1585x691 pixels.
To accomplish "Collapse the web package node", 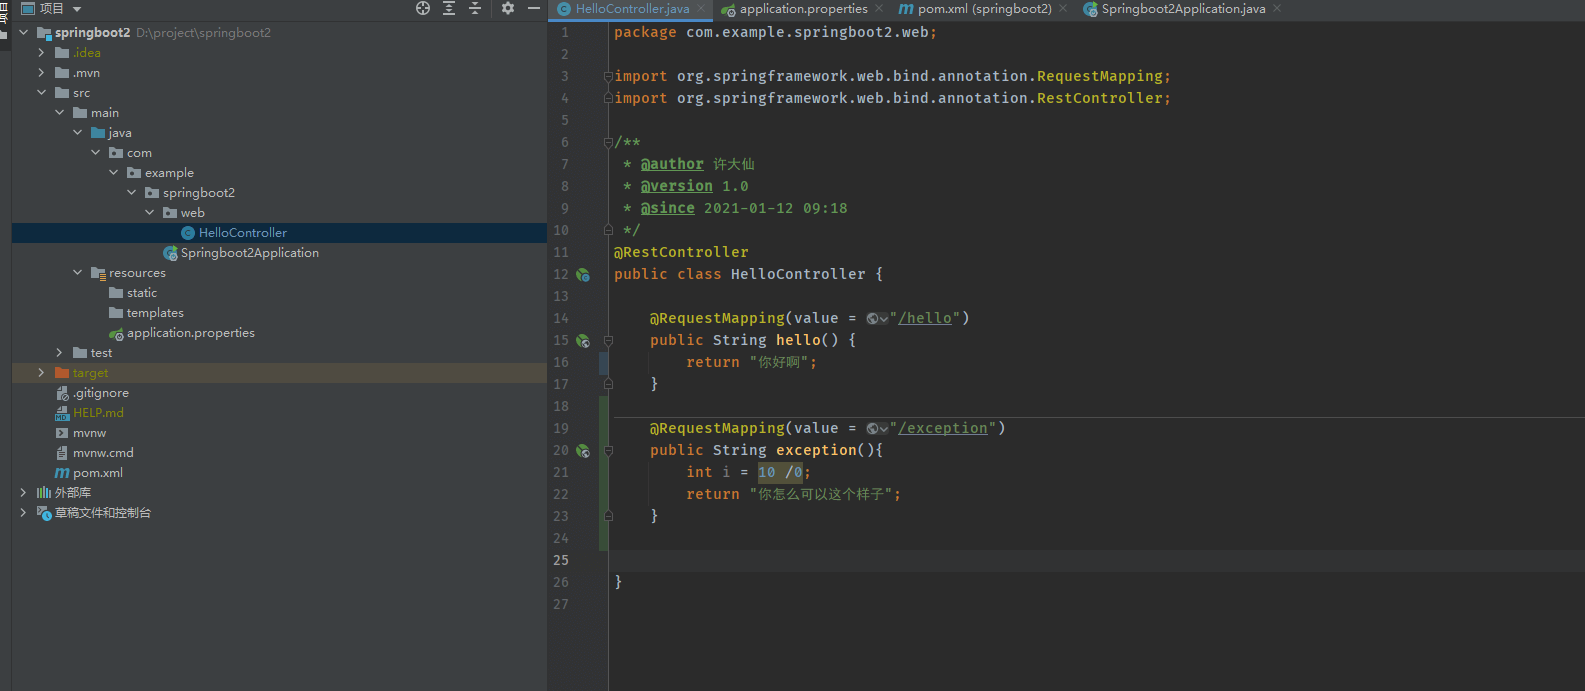I will coord(149,212).
